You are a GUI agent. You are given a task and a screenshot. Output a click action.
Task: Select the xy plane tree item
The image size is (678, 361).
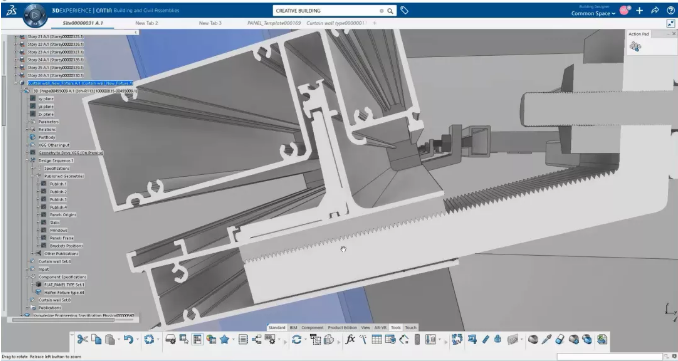(x=46, y=99)
